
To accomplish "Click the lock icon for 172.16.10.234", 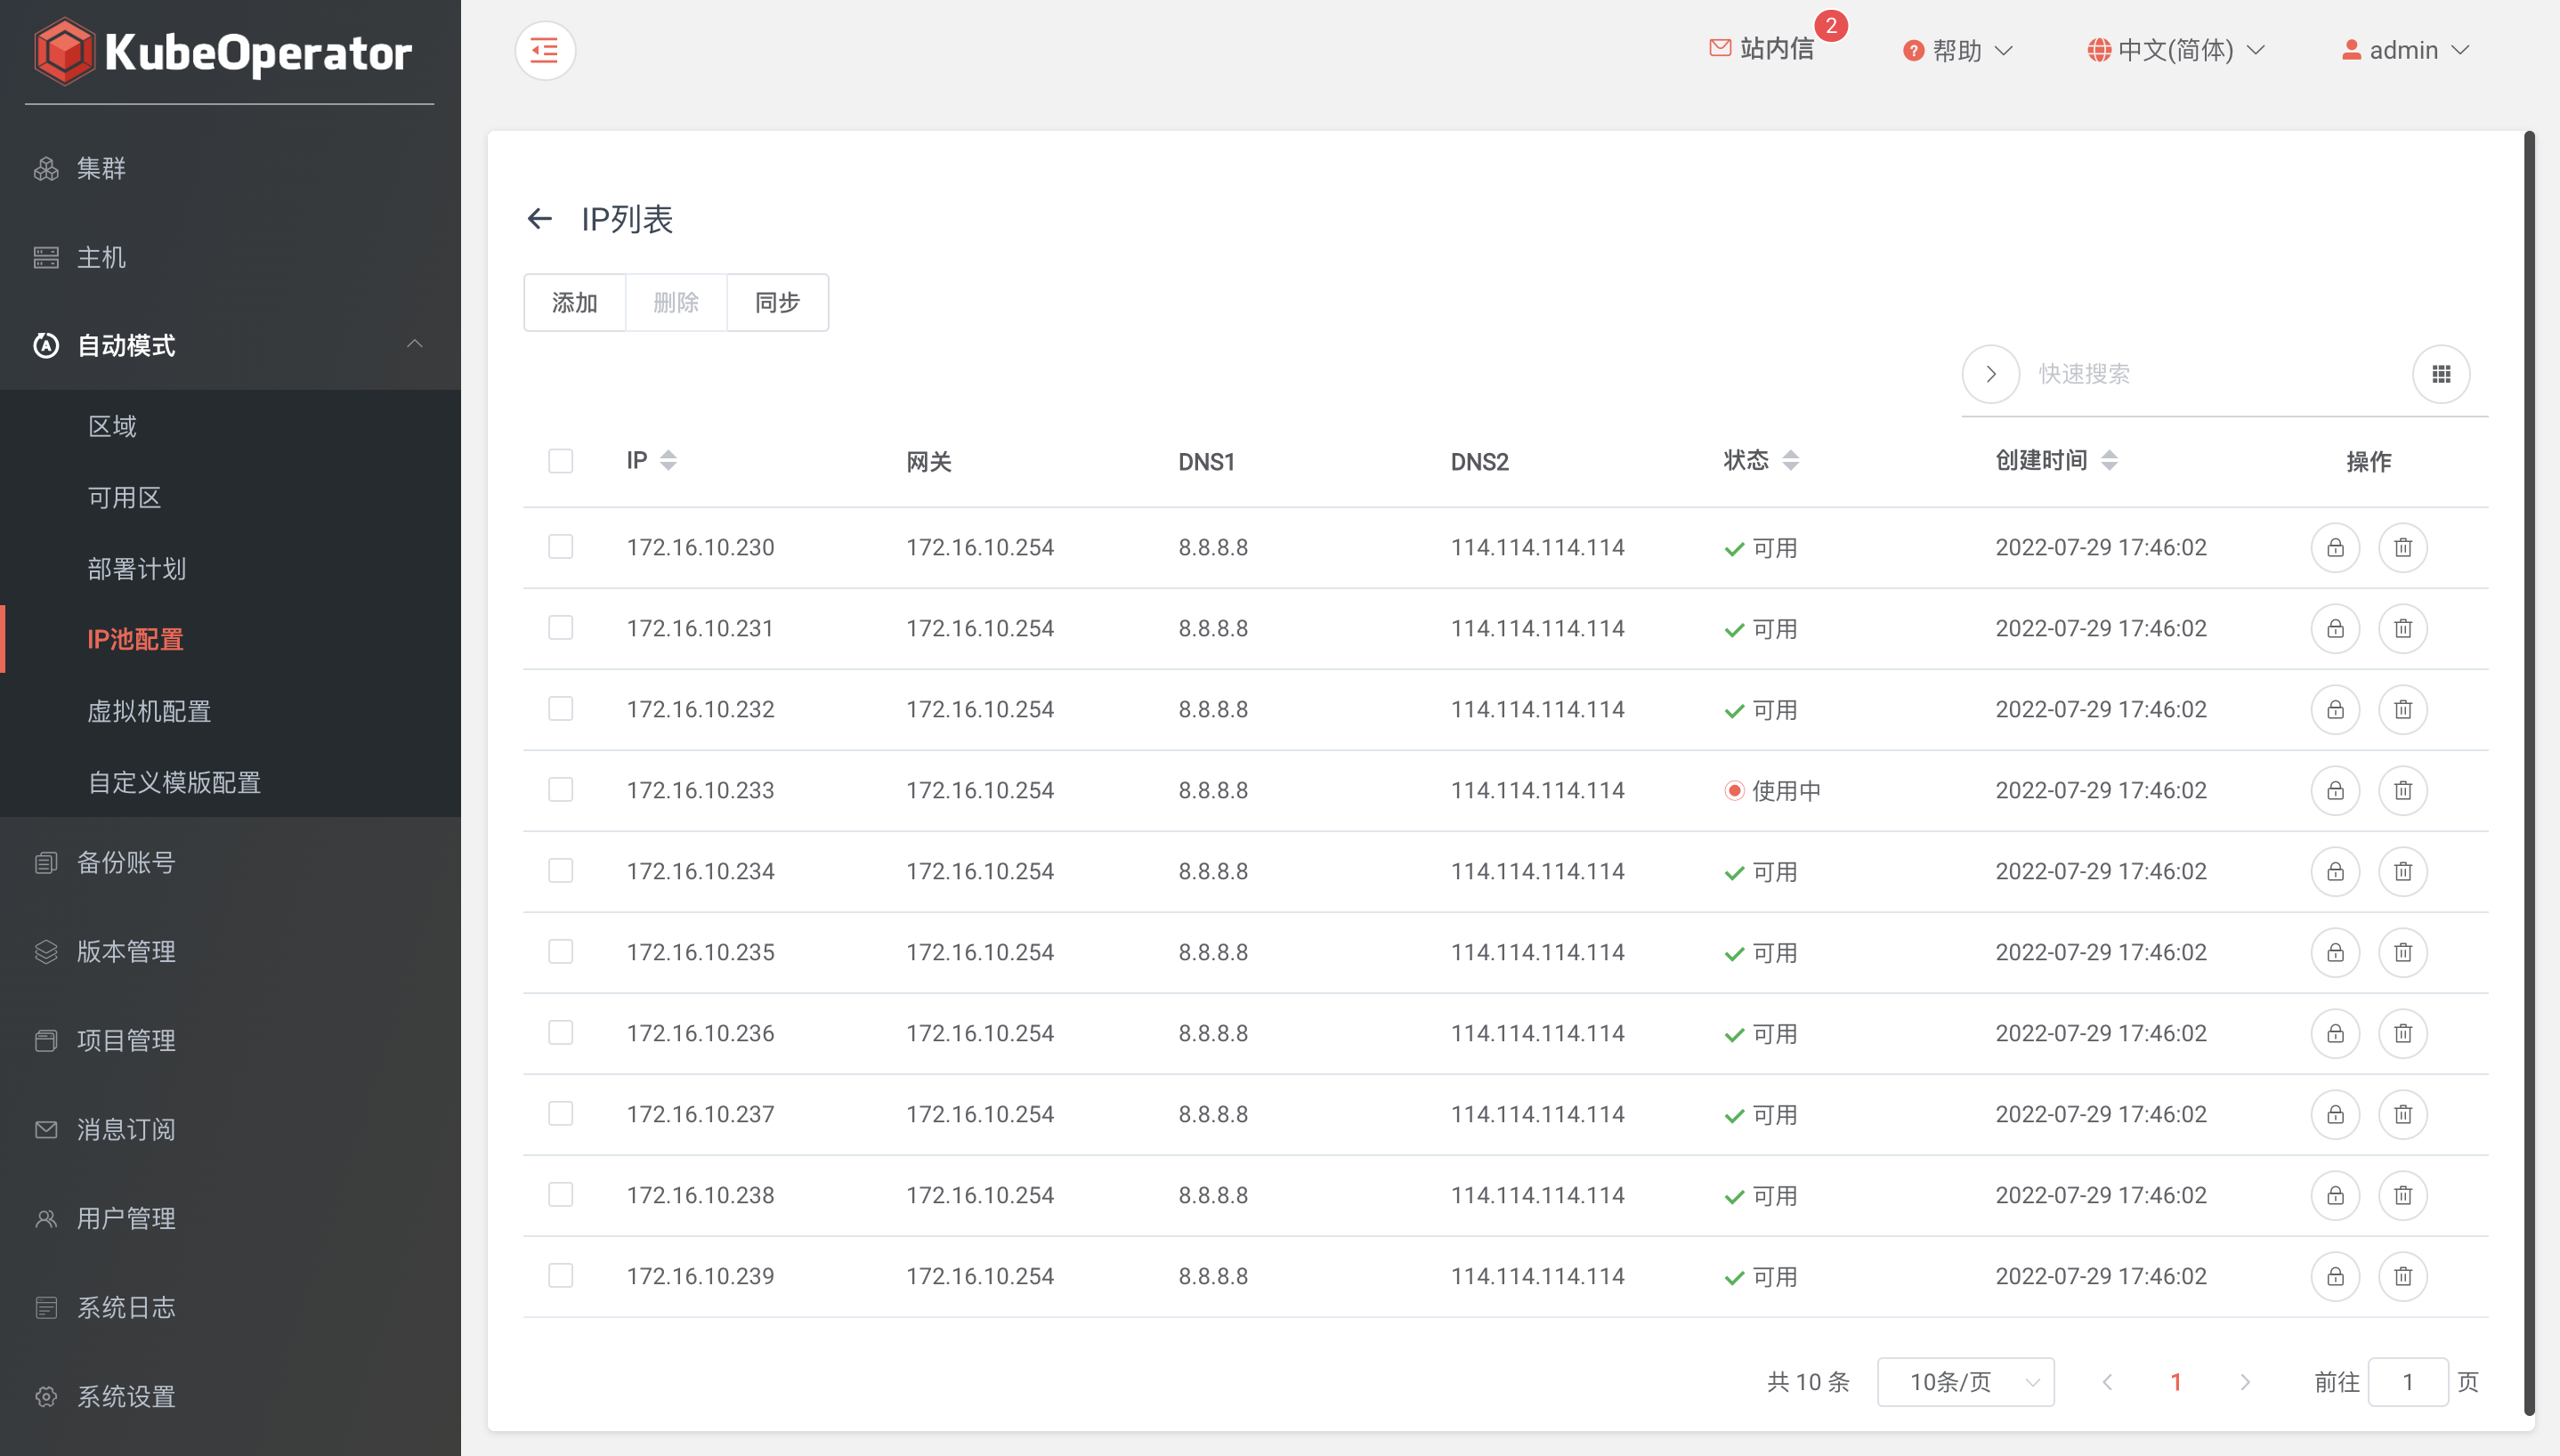I will [x=2335, y=872].
